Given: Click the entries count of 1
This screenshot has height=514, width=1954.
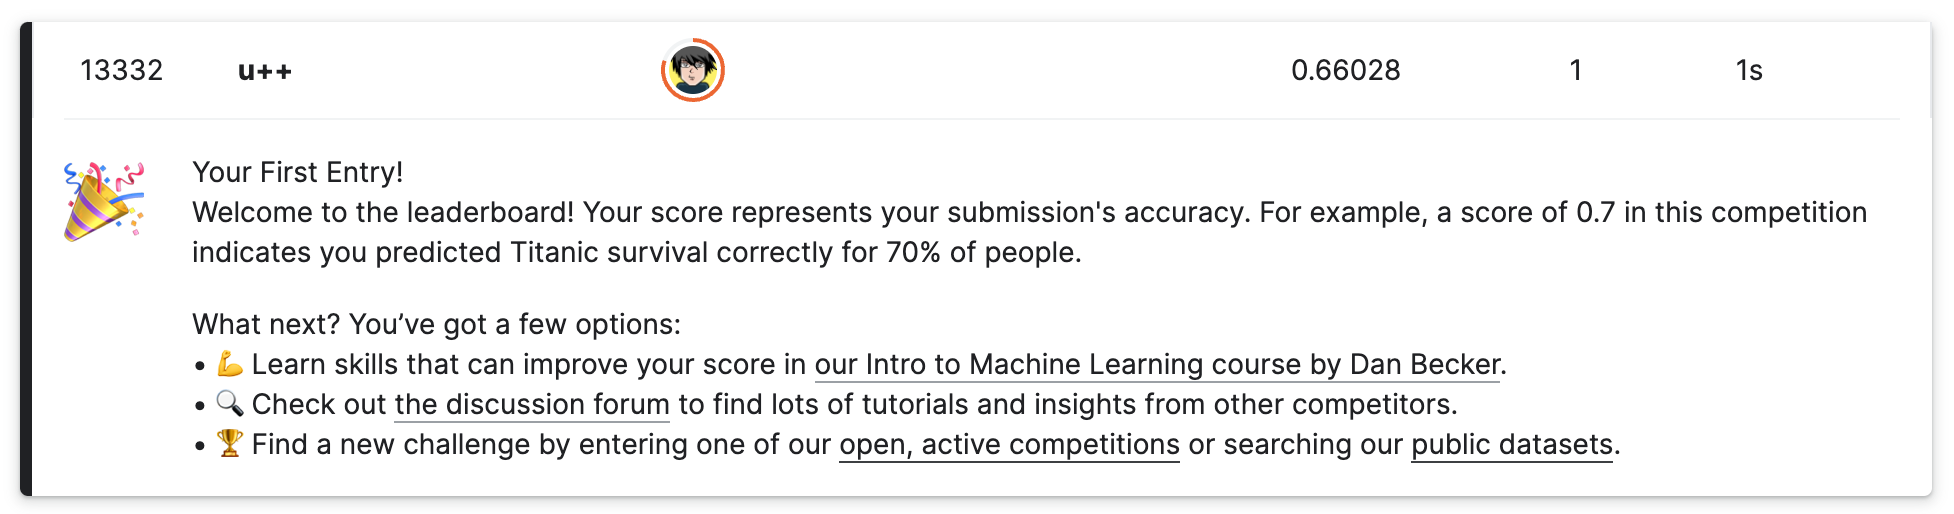Looking at the screenshot, I should (x=1575, y=71).
